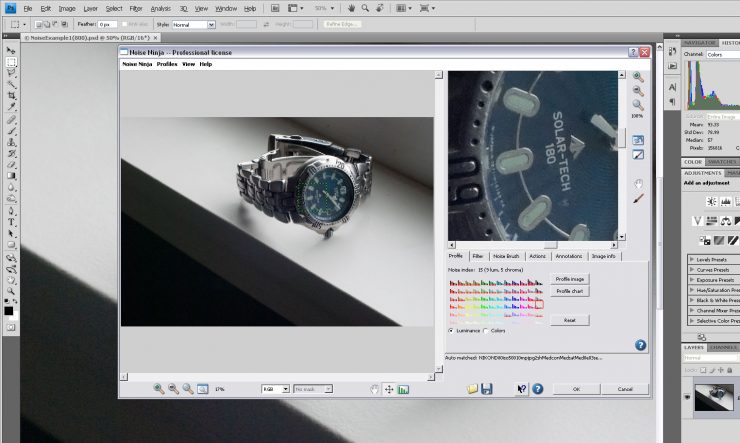Expand the Levels Presets group
The width and height of the screenshot is (740, 443).
tap(692, 259)
